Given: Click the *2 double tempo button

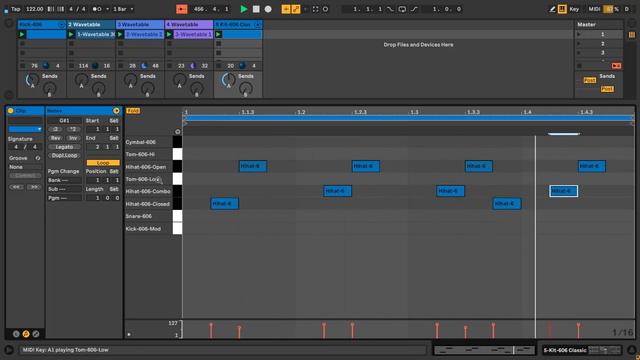Looking at the screenshot, I should click(73, 129).
